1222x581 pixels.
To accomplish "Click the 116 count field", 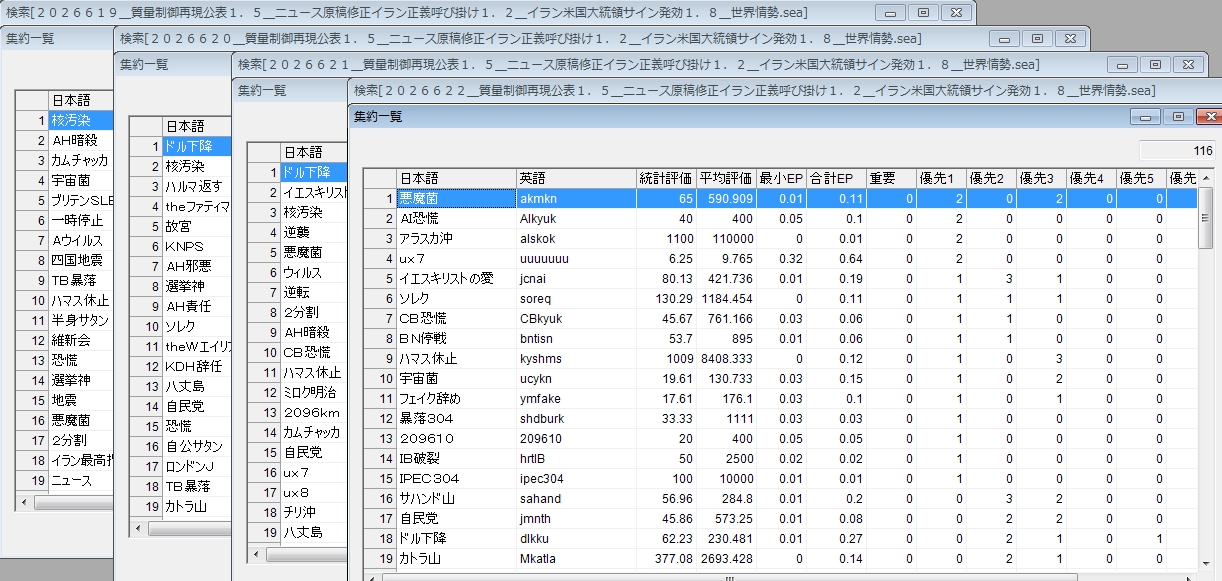I will pos(1178,151).
